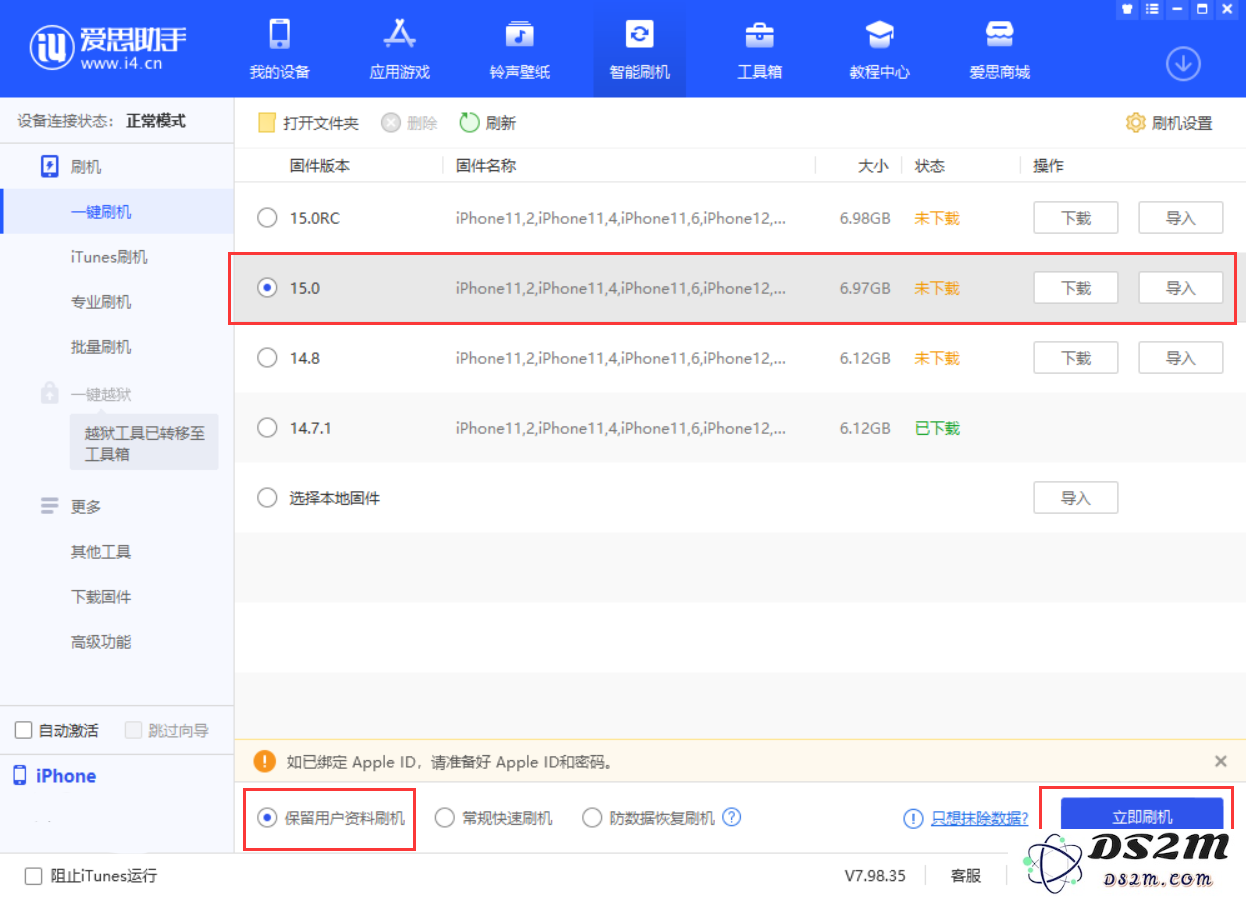Image resolution: width=1246 pixels, height=897 pixels.
Task: Click the download manager arrow icon
Action: (x=1183, y=64)
